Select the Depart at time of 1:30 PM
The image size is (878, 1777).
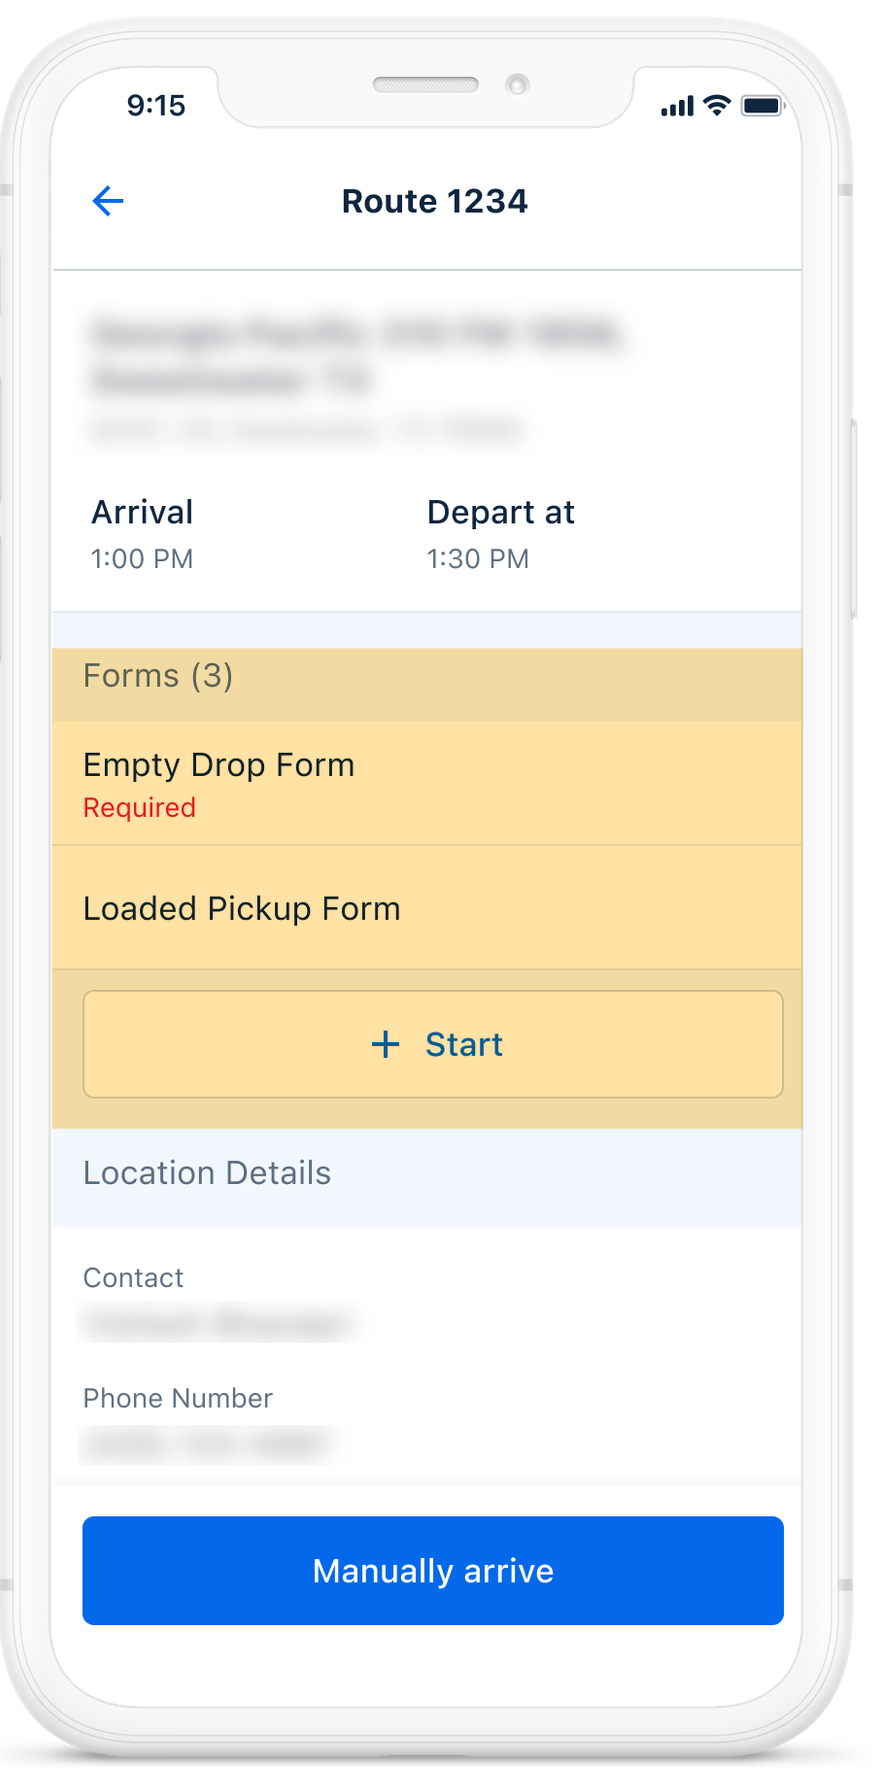[x=477, y=558]
